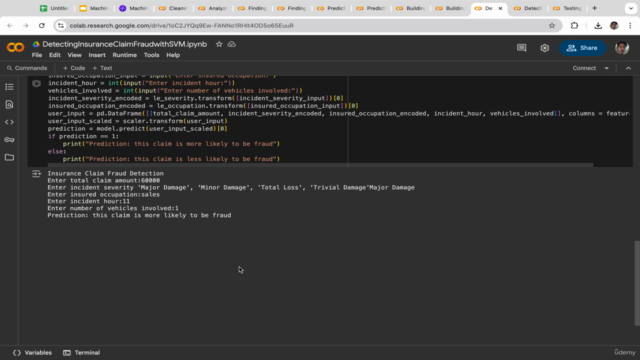Screen dimensions: 640x360
Task: Open browser extensions puzzle icon
Action: pyautogui.click(x=574, y=26)
